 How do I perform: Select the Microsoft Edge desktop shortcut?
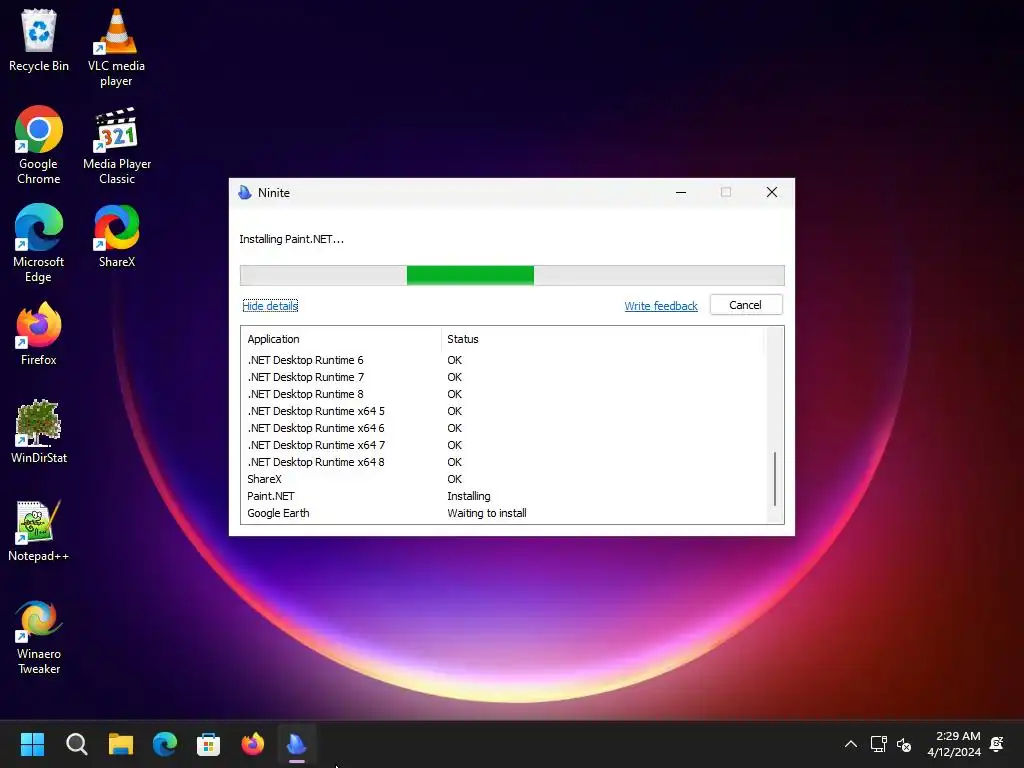pyautogui.click(x=39, y=243)
